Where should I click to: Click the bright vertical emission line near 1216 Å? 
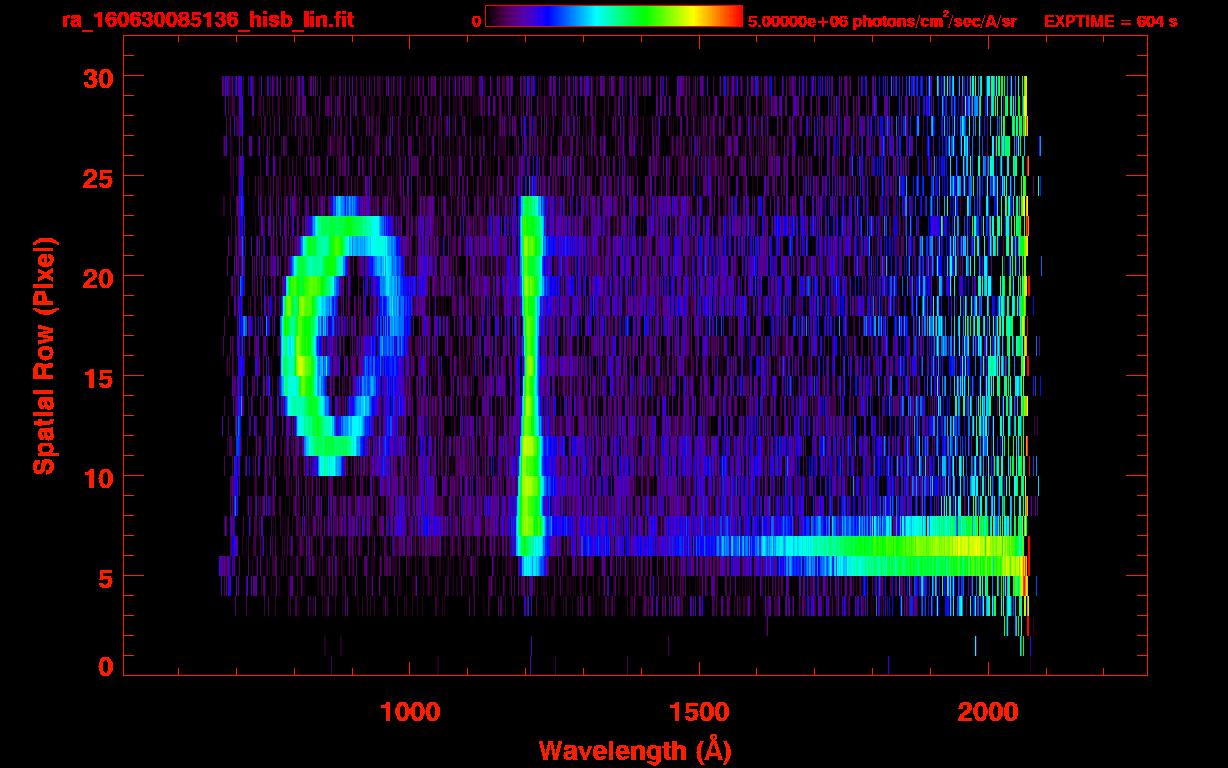coord(530,380)
